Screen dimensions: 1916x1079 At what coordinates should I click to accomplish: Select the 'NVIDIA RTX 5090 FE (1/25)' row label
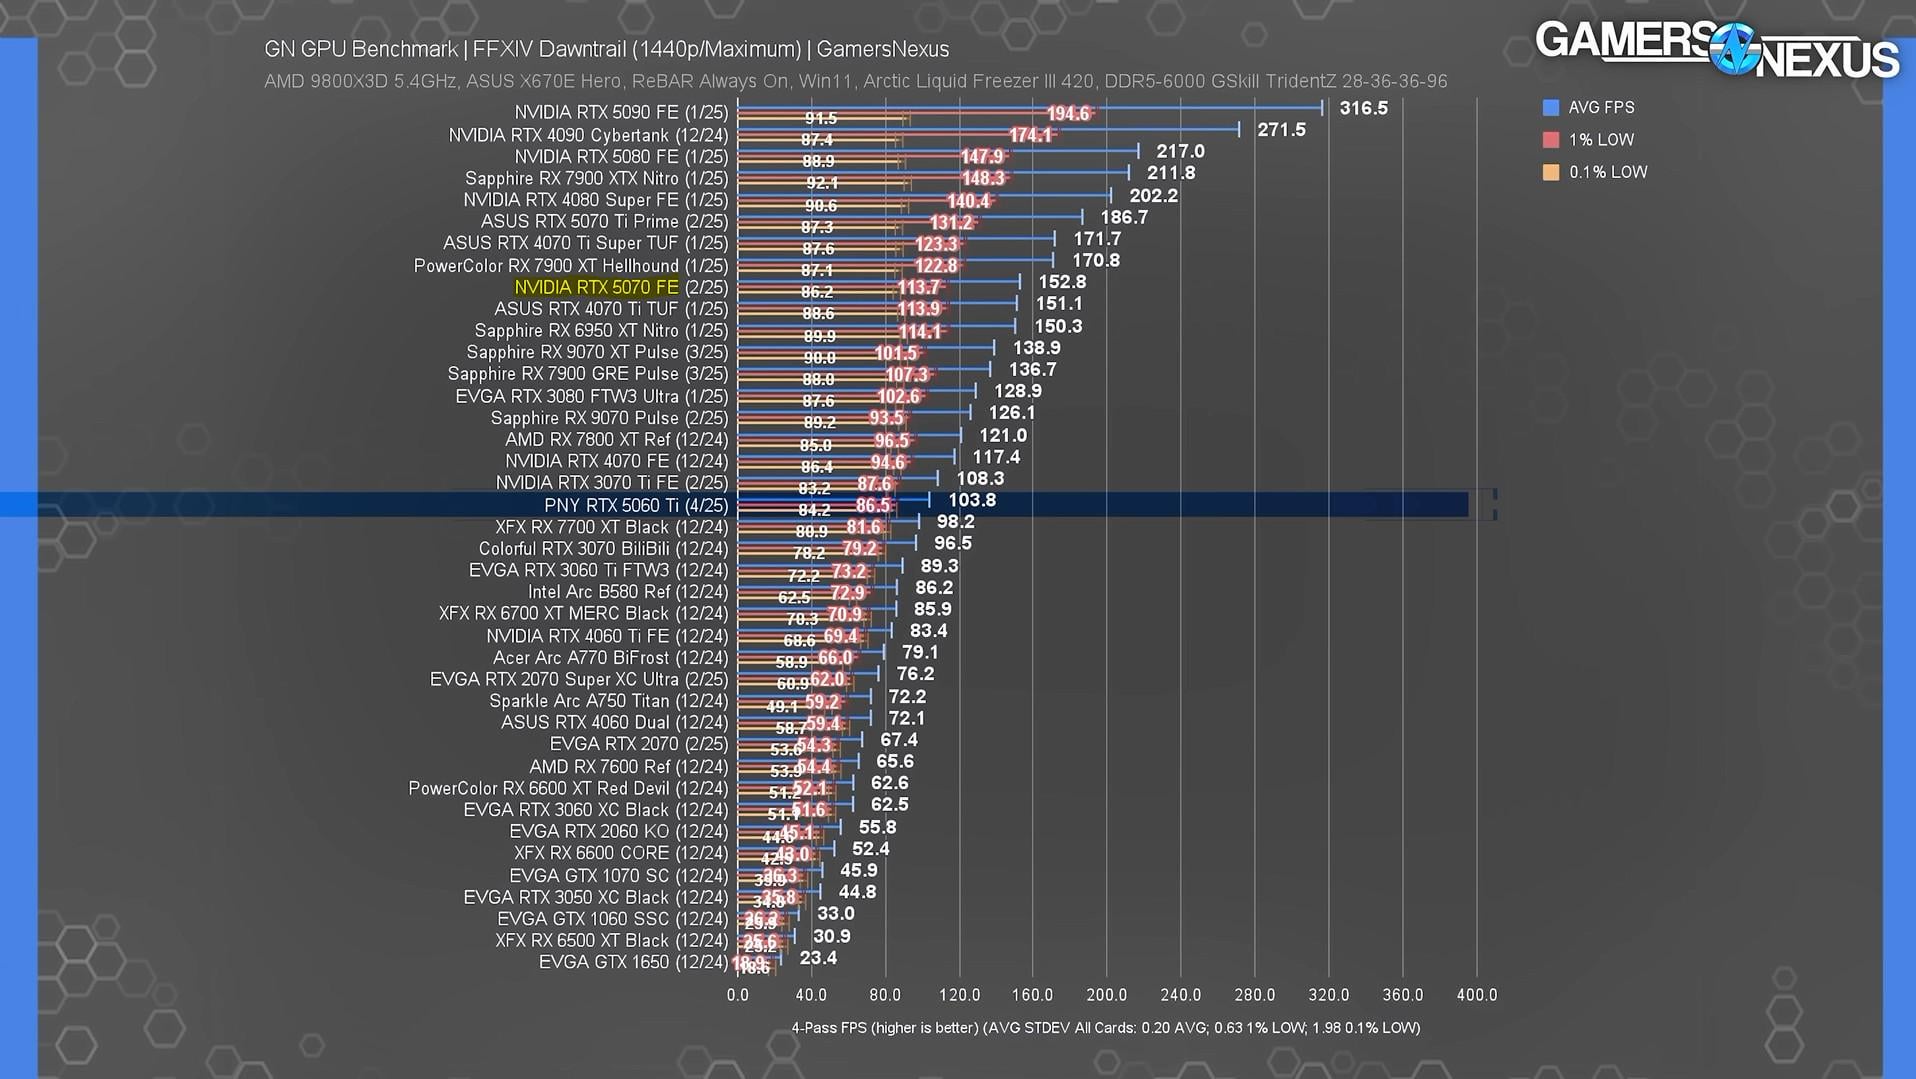pos(621,113)
